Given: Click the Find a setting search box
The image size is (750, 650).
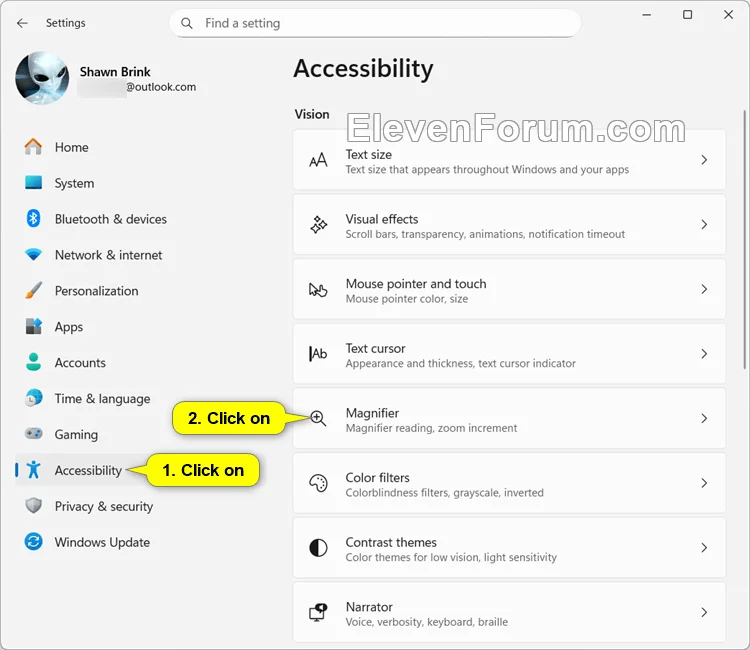Looking at the screenshot, I should pos(375,23).
